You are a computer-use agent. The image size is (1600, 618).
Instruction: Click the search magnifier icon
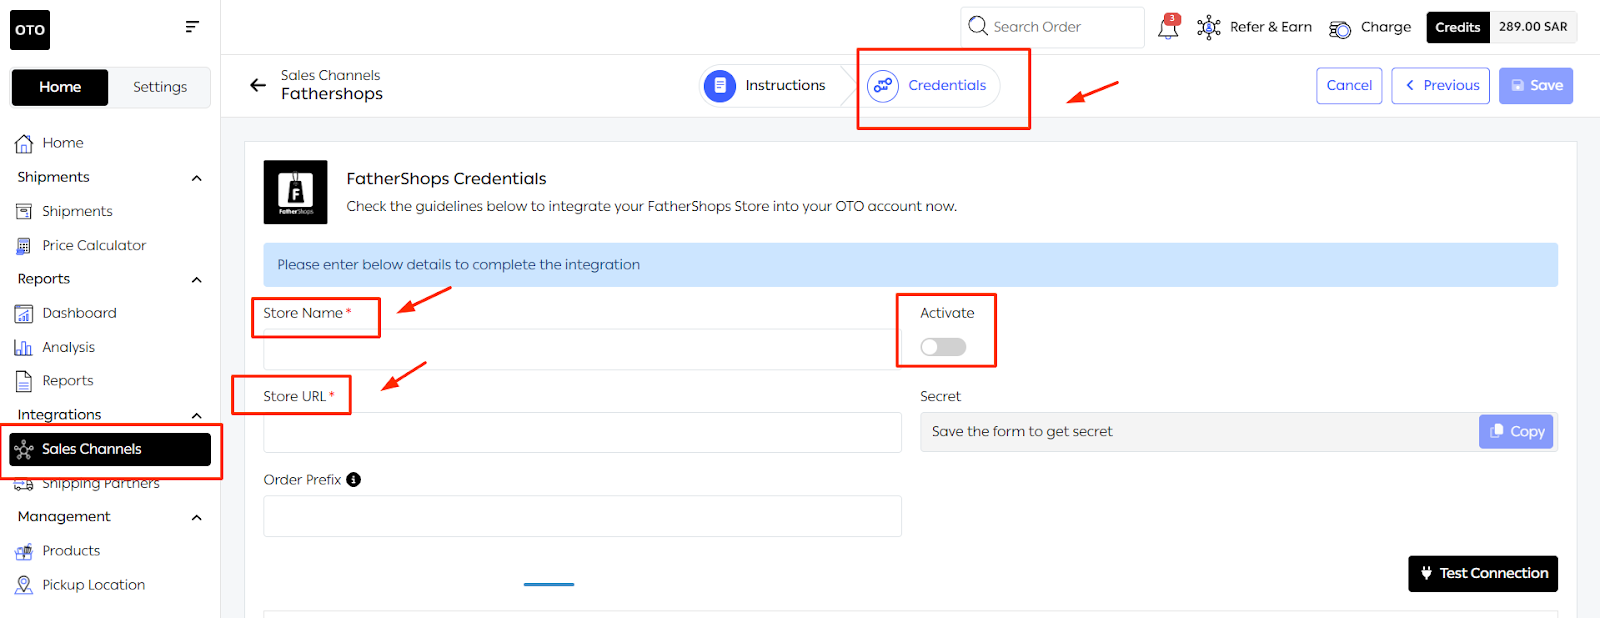[978, 26]
